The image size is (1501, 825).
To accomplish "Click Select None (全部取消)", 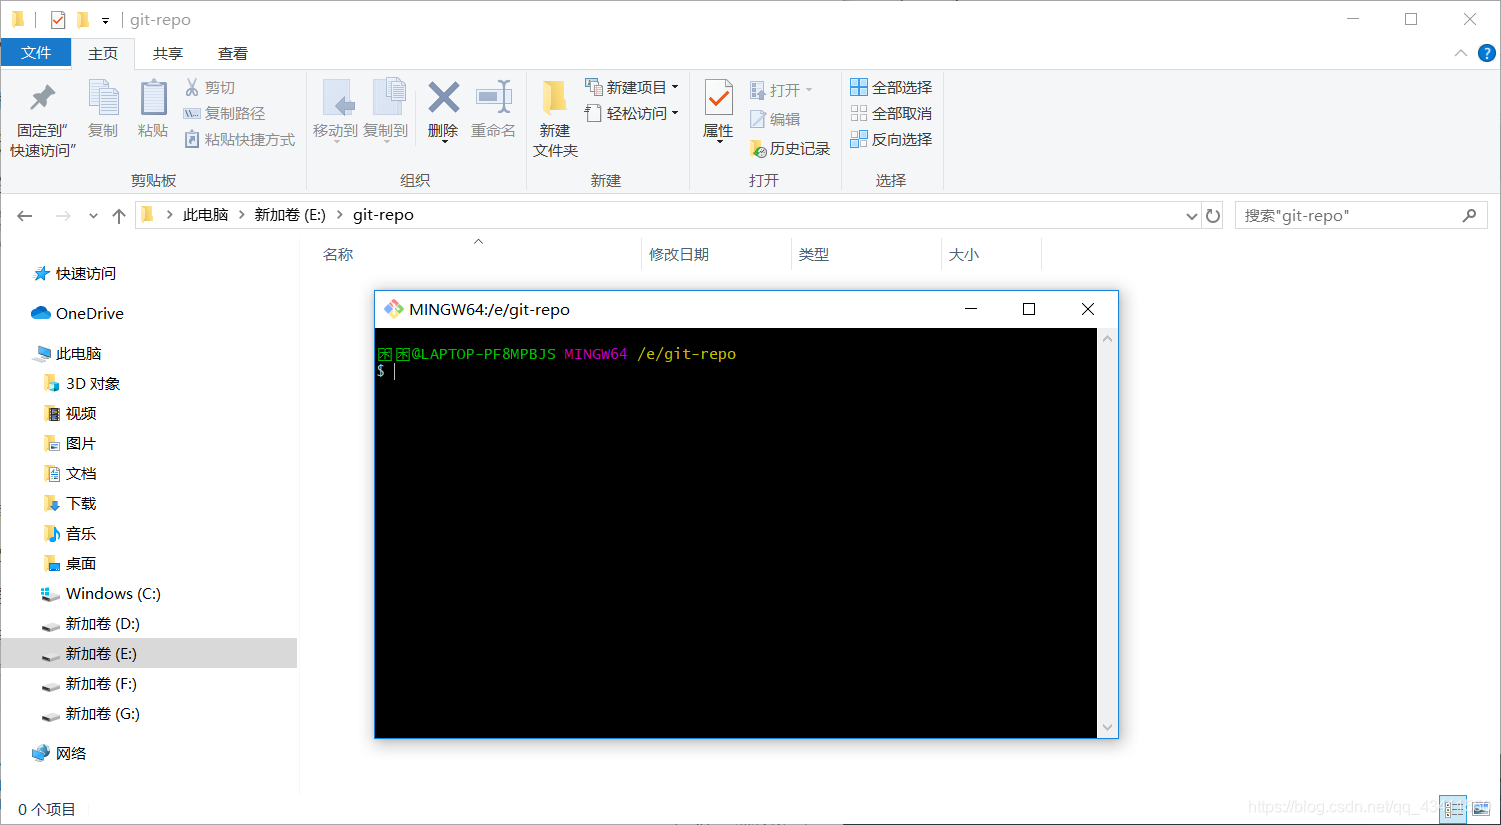I will [x=891, y=114].
